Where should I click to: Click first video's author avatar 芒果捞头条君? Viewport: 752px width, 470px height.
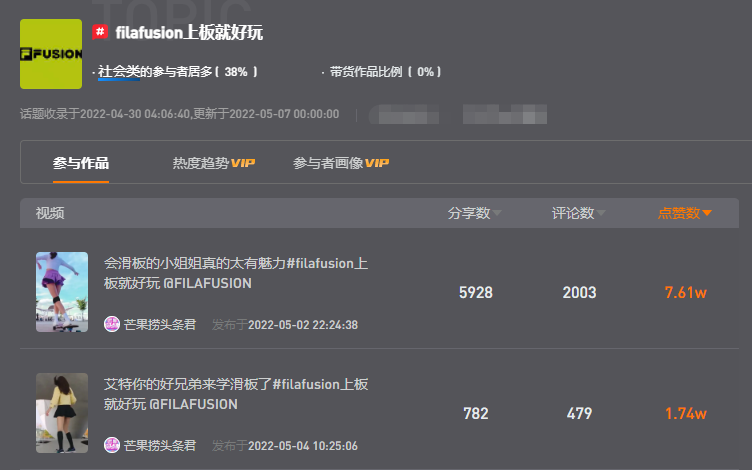112,324
